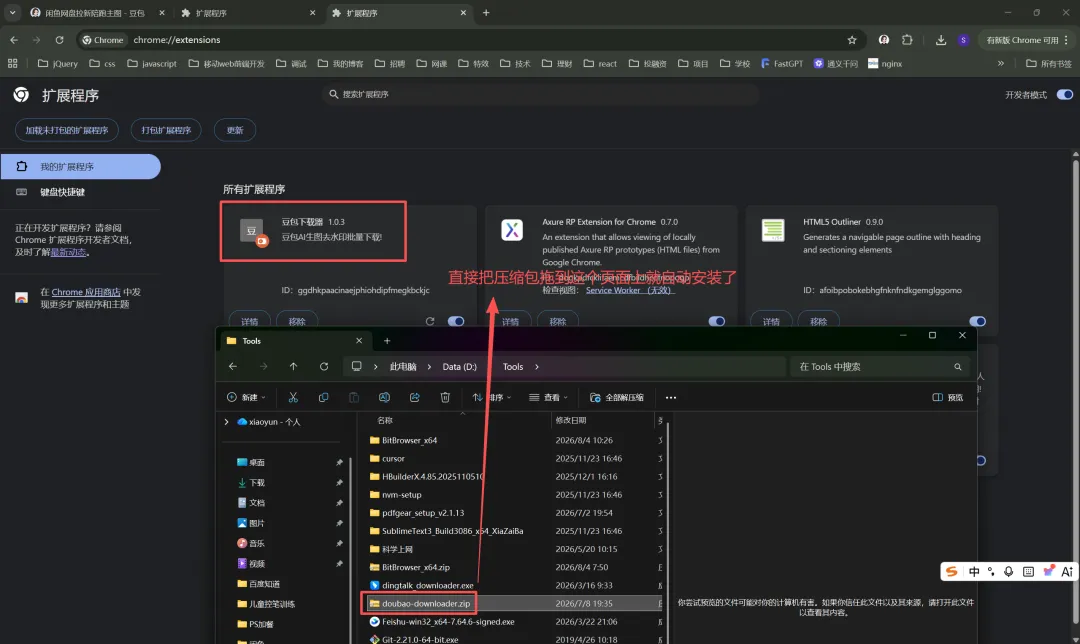The height and width of the screenshot is (644, 1080).
Task: Open Chrome tab search dropdown arrow
Action: point(12,12)
